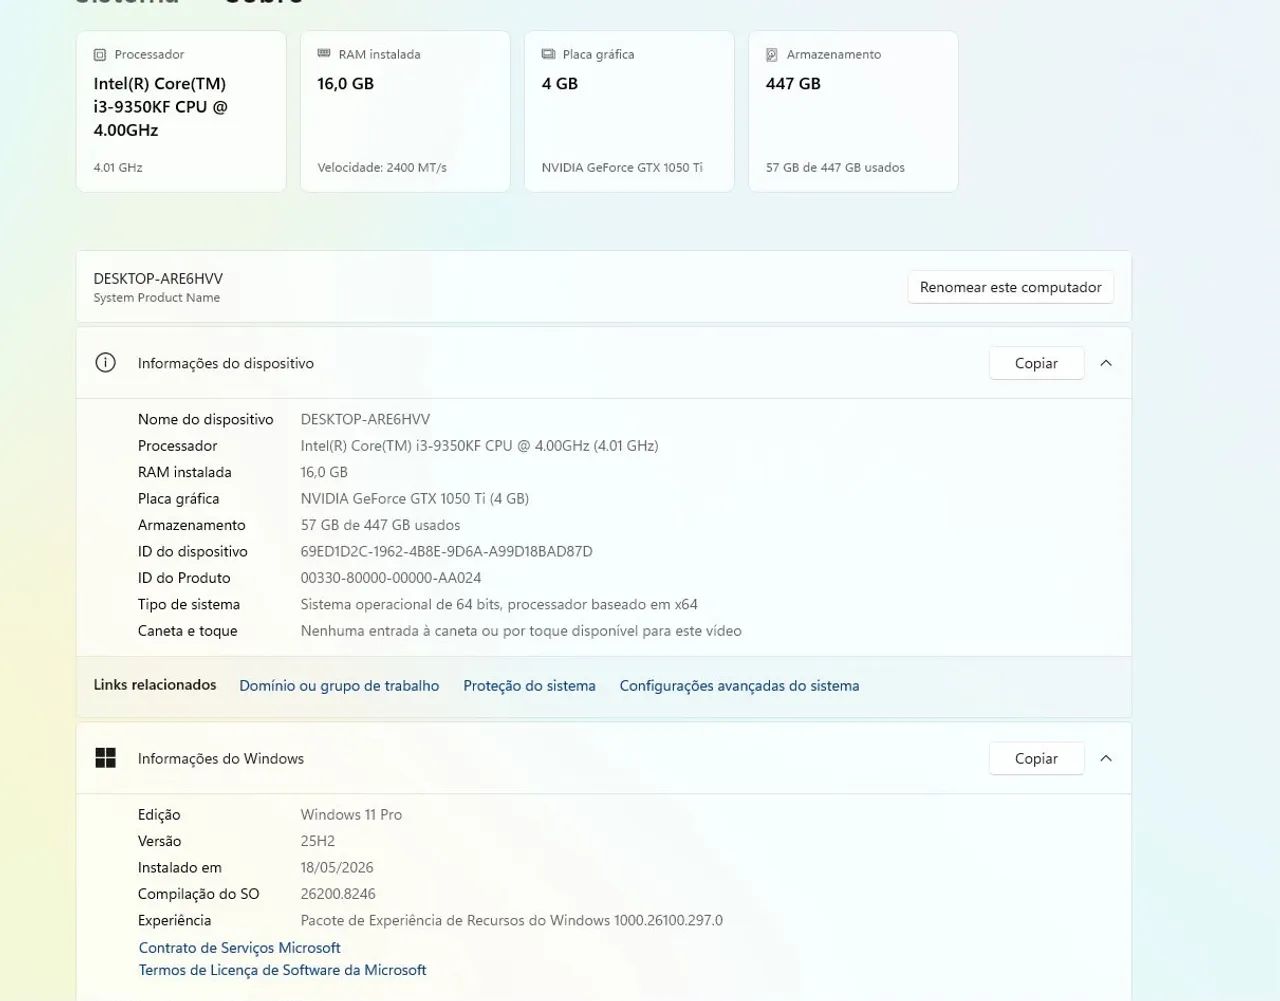Click the install date 18/05/2026
This screenshot has height=1001, width=1280.
[337, 868]
